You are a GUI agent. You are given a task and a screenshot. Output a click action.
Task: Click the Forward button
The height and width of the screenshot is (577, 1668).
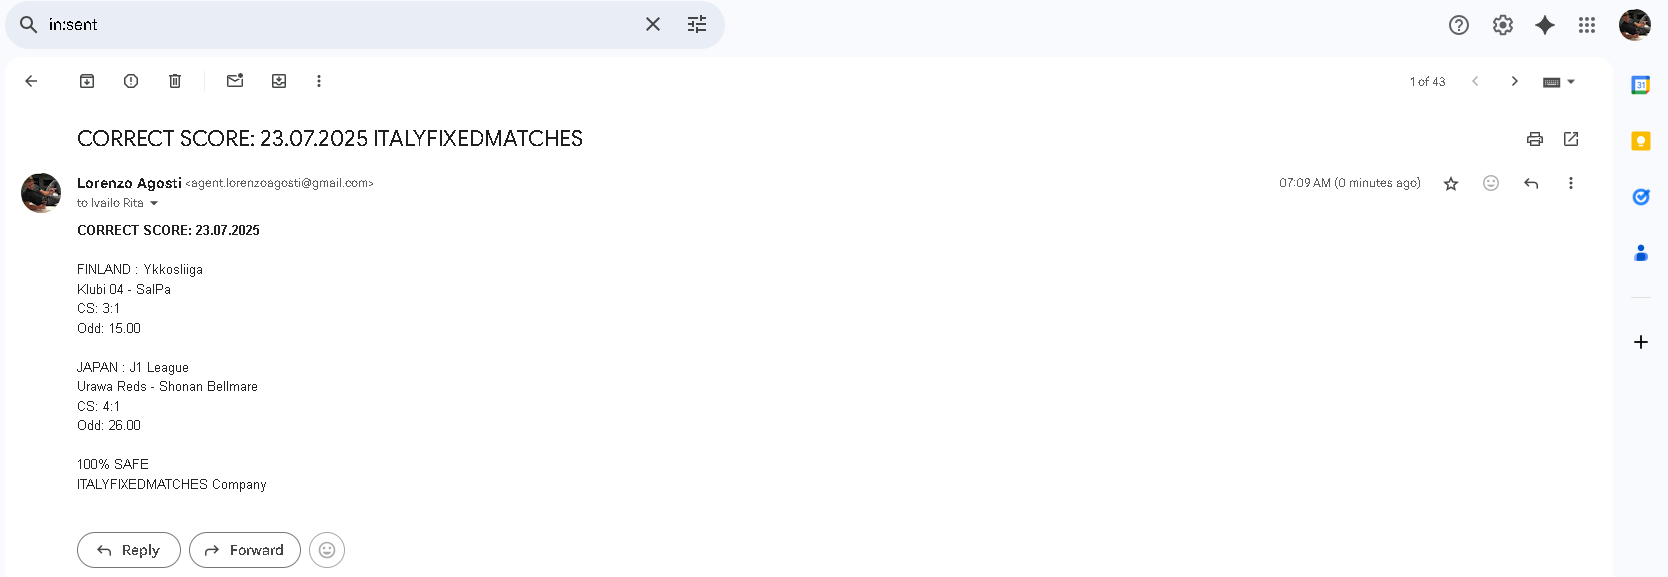pos(245,550)
